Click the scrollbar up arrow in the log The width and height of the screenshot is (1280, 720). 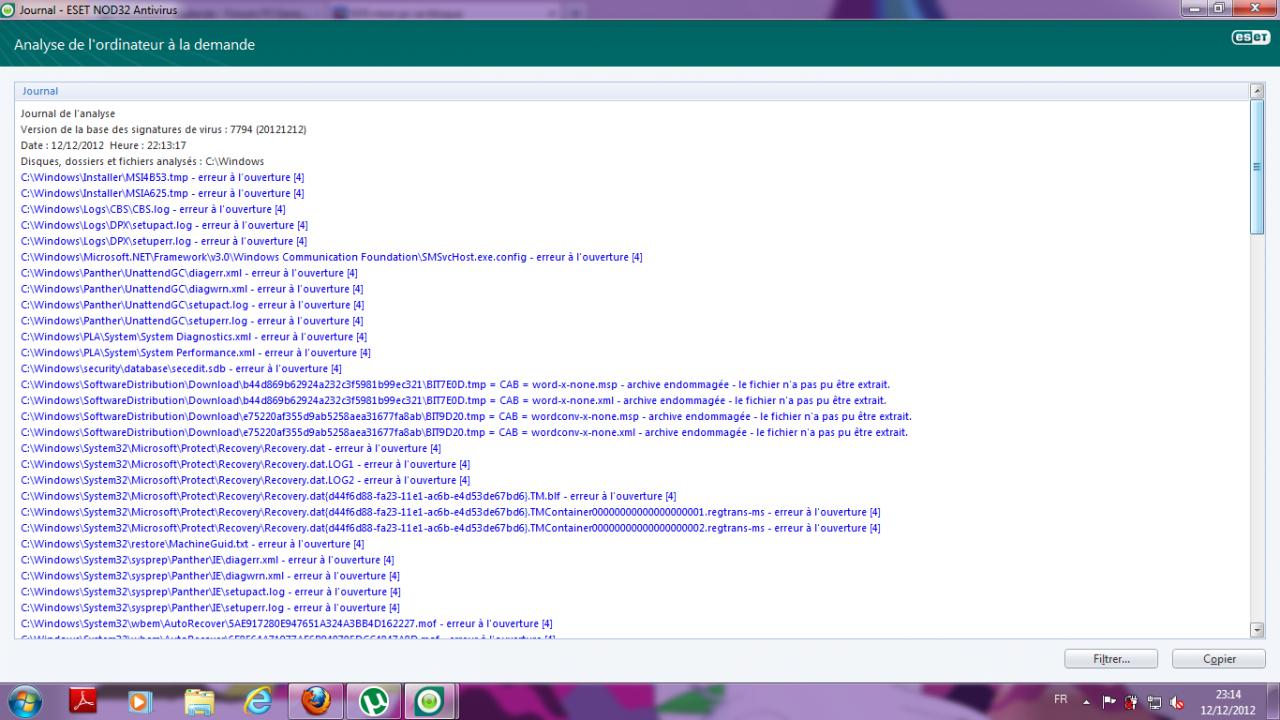point(1257,91)
